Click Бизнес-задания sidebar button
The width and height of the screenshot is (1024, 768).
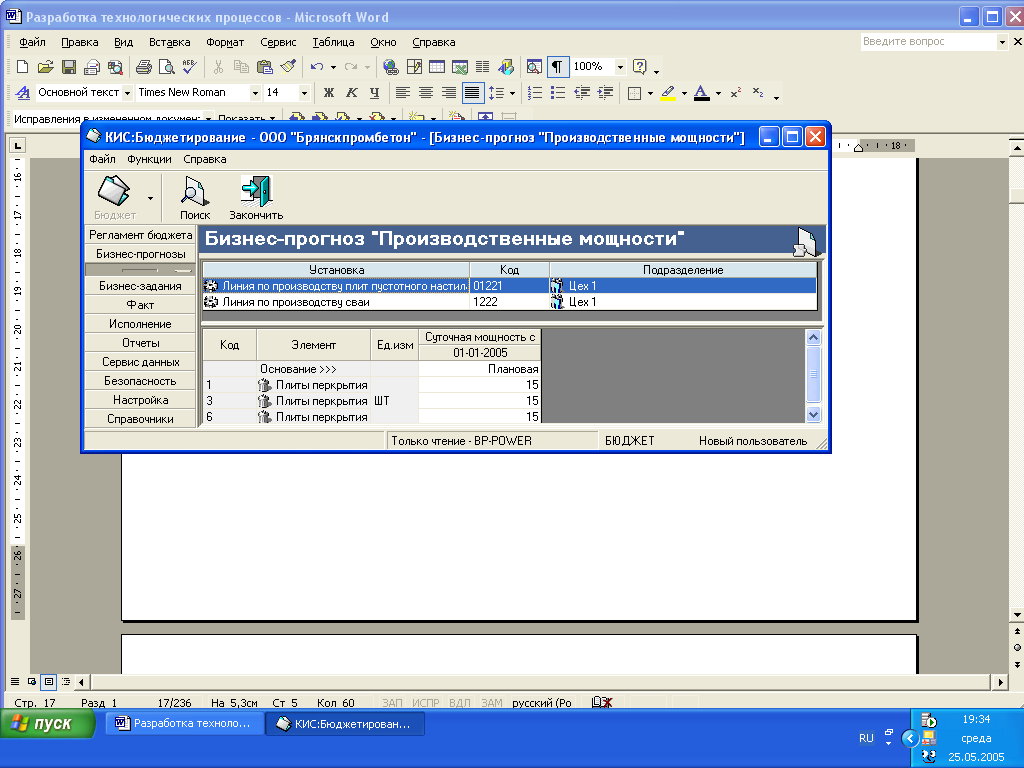click(x=140, y=286)
